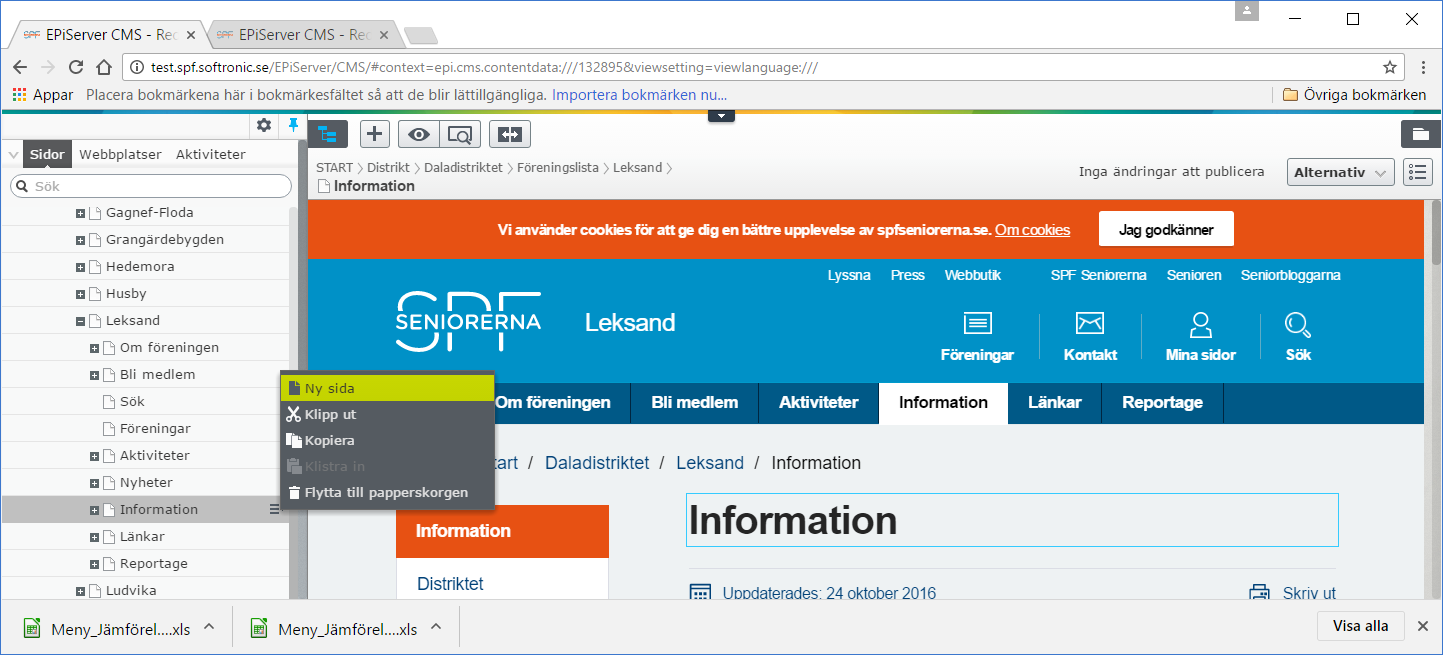
Task: Expand the Nyheter tree node
Action: point(95,483)
